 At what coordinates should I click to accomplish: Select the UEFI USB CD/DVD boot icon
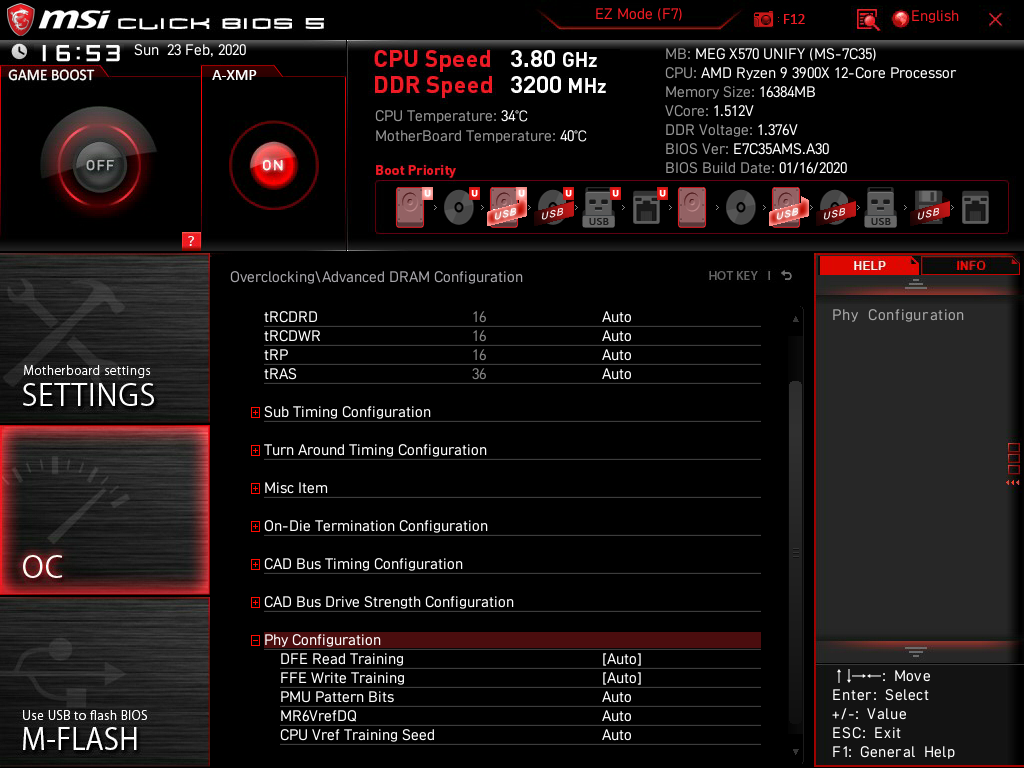554,207
